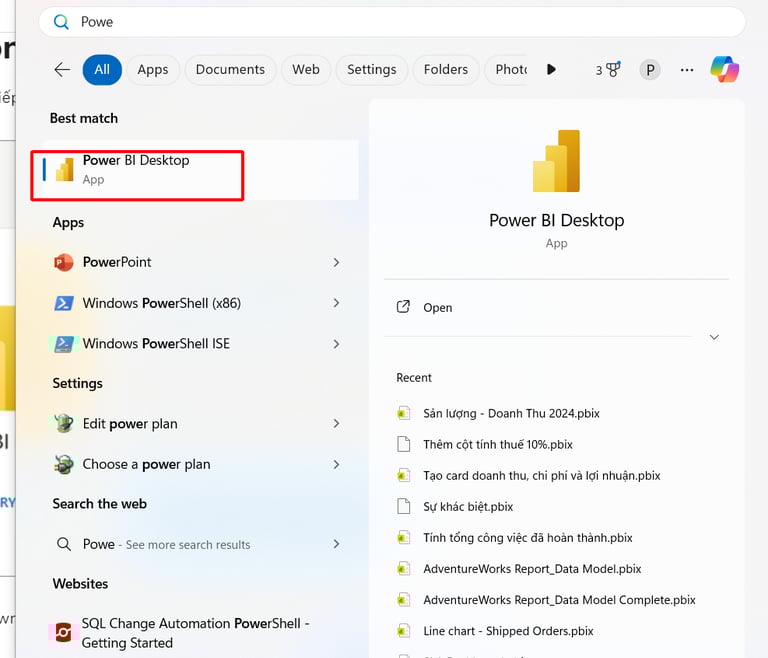The image size is (768, 658).
Task: Click Open in the Power BI details pane
Action: tap(437, 308)
